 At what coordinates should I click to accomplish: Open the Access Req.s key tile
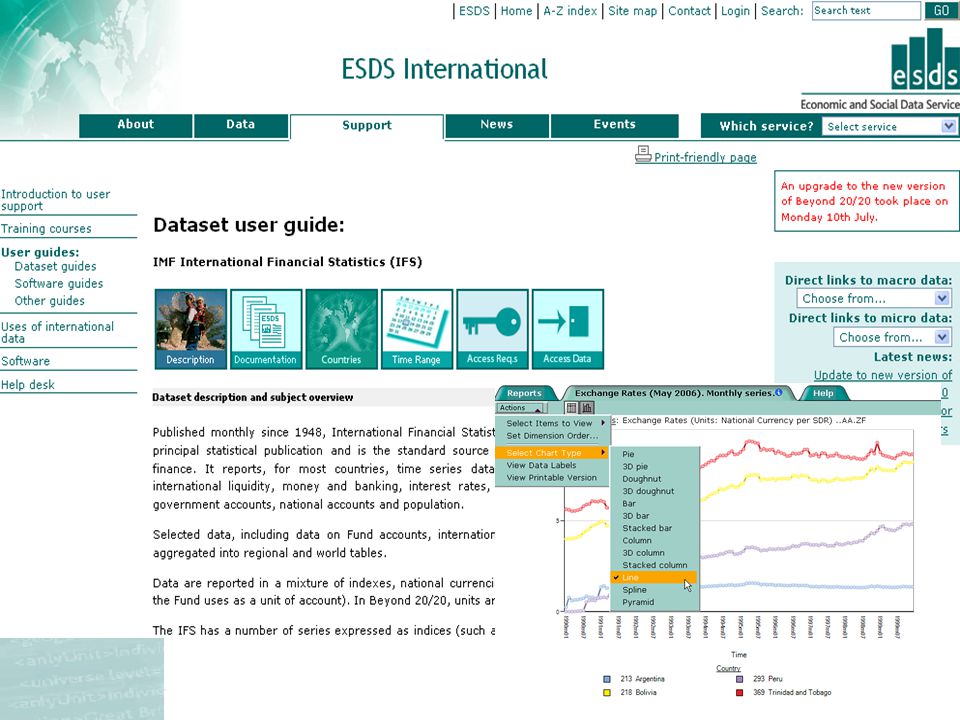(x=492, y=329)
